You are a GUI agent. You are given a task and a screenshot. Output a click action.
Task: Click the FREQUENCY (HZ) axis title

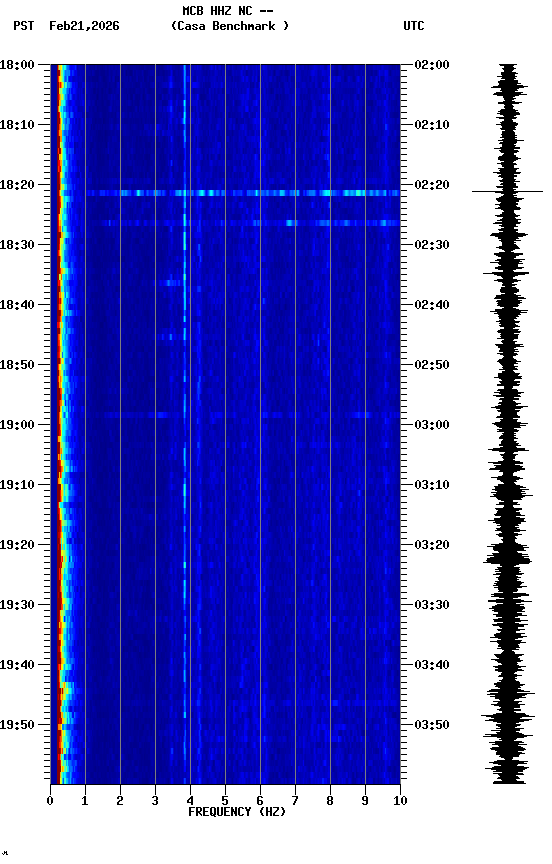pos(237,812)
